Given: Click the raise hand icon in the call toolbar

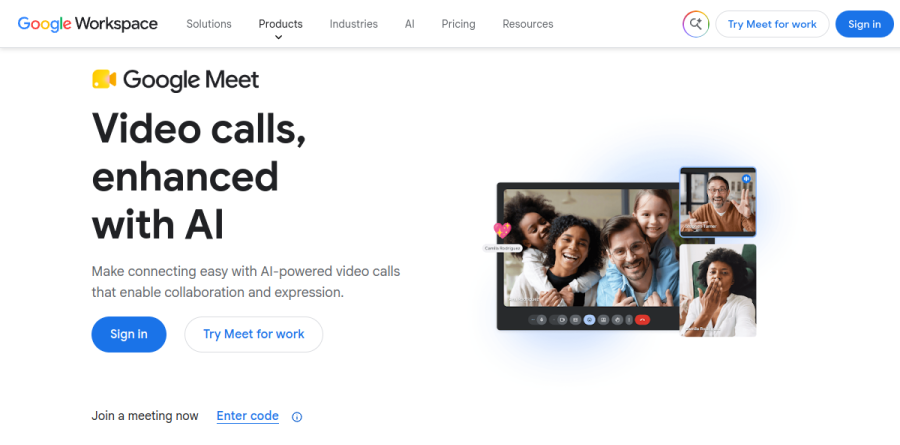Looking at the screenshot, I should [x=618, y=320].
